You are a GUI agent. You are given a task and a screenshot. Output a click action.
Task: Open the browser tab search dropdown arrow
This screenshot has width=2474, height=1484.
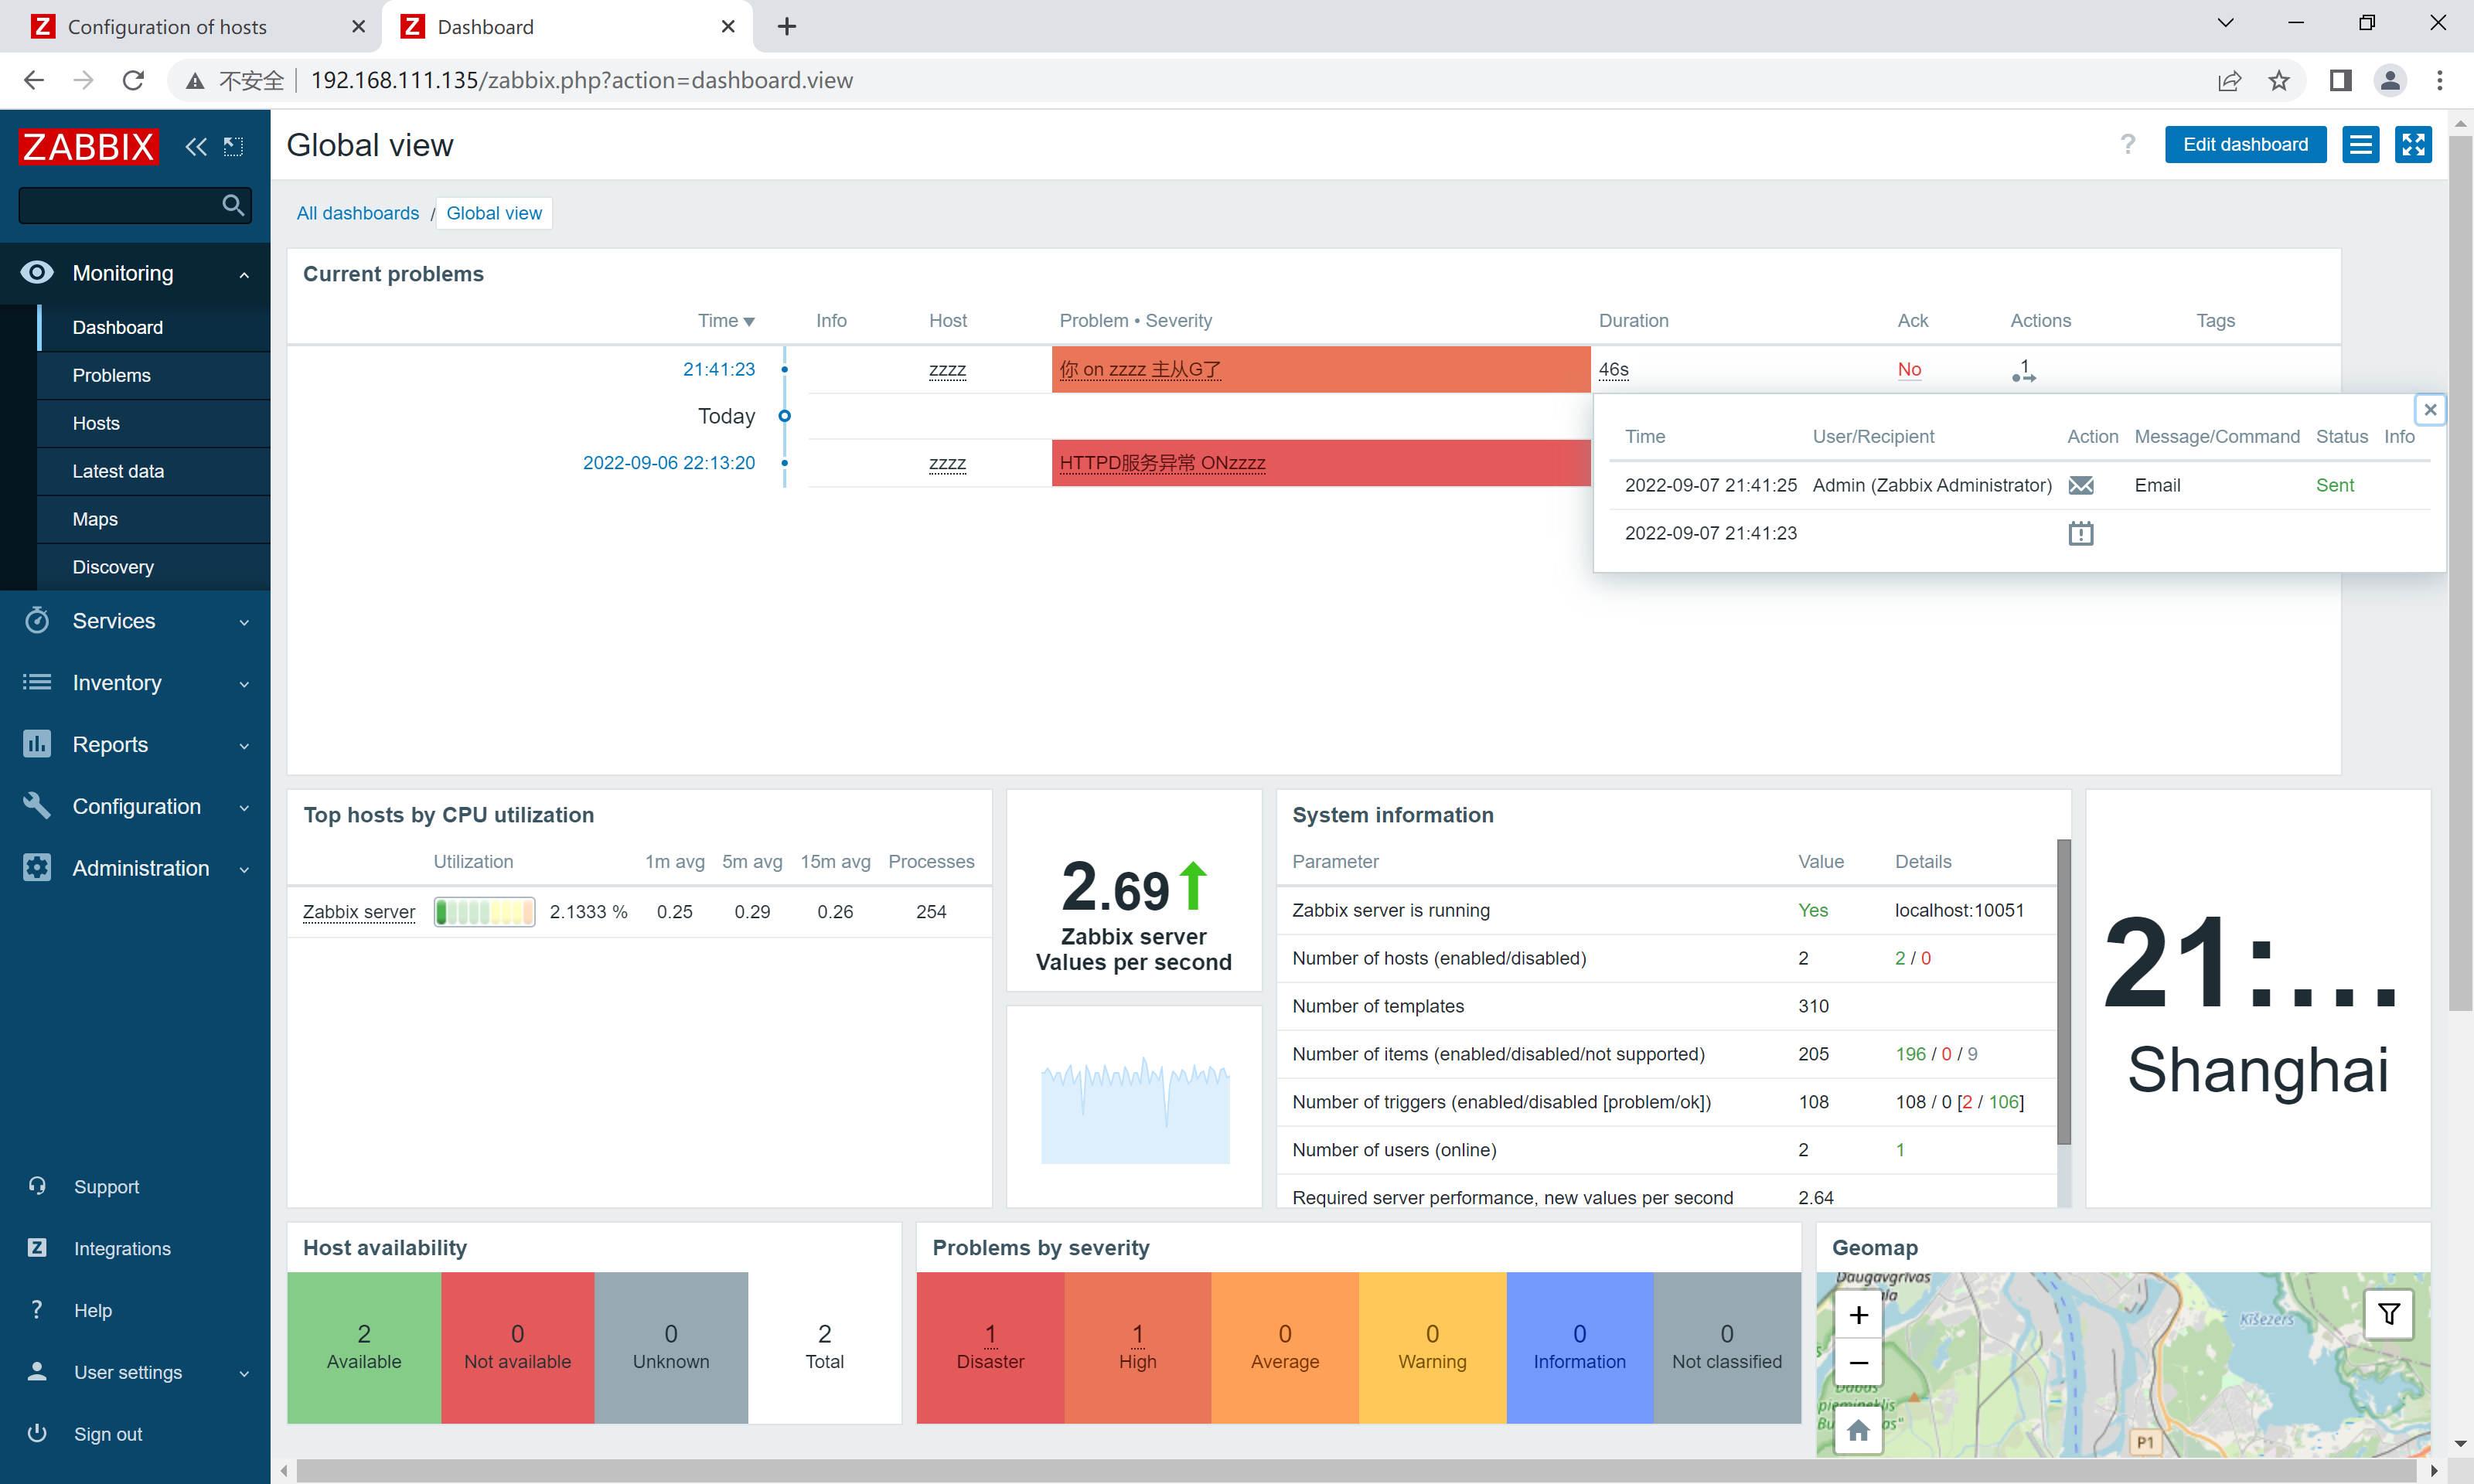[x=2225, y=24]
